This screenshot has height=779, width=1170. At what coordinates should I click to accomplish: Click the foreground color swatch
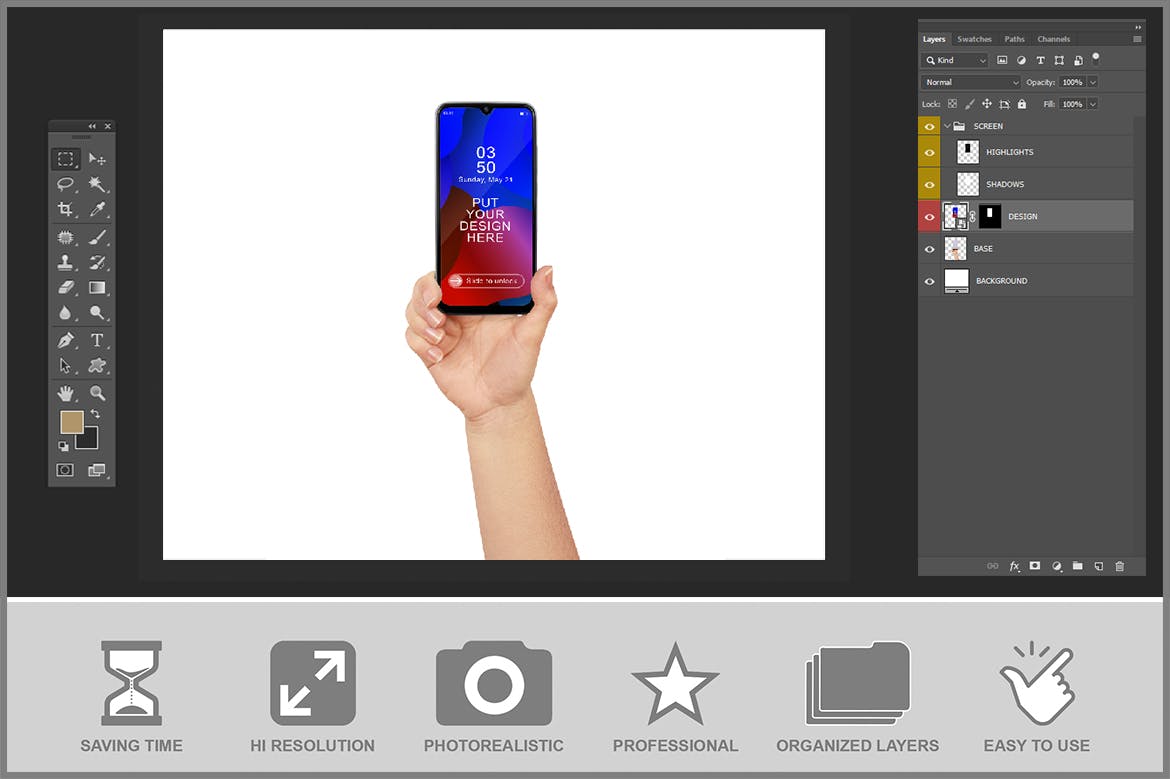click(72, 421)
